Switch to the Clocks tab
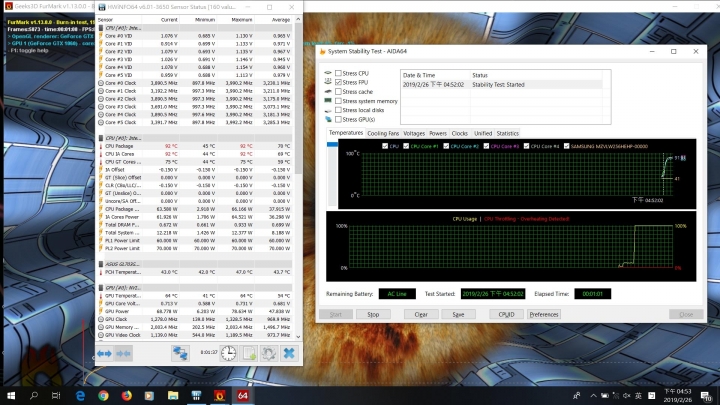720x405 pixels. pos(460,133)
